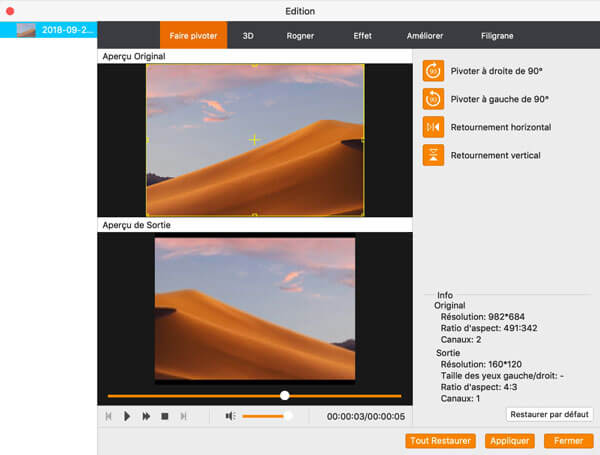The width and height of the screenshot is (600, 455).
Task: Click the horizontal flip icon
Action: pyautogui.click(x=433, y=127)
